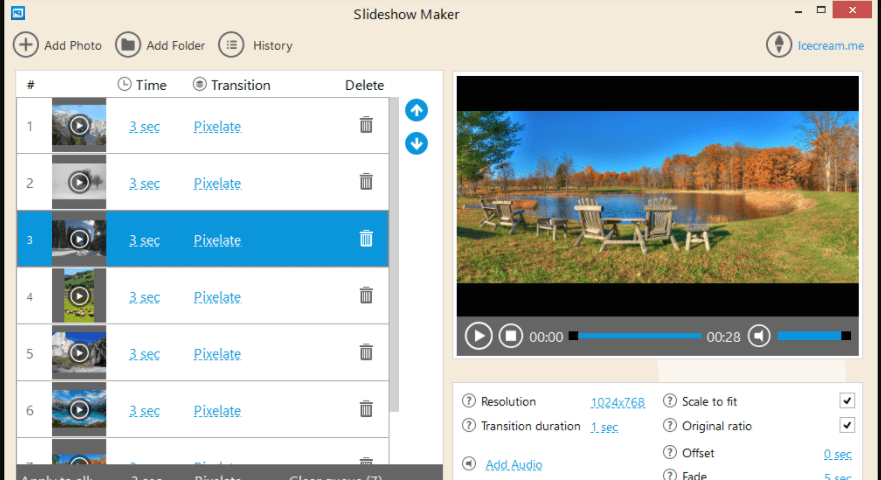This screenshot has height=480, width=881.
Task: Click the Time column header
Action: 142,85
